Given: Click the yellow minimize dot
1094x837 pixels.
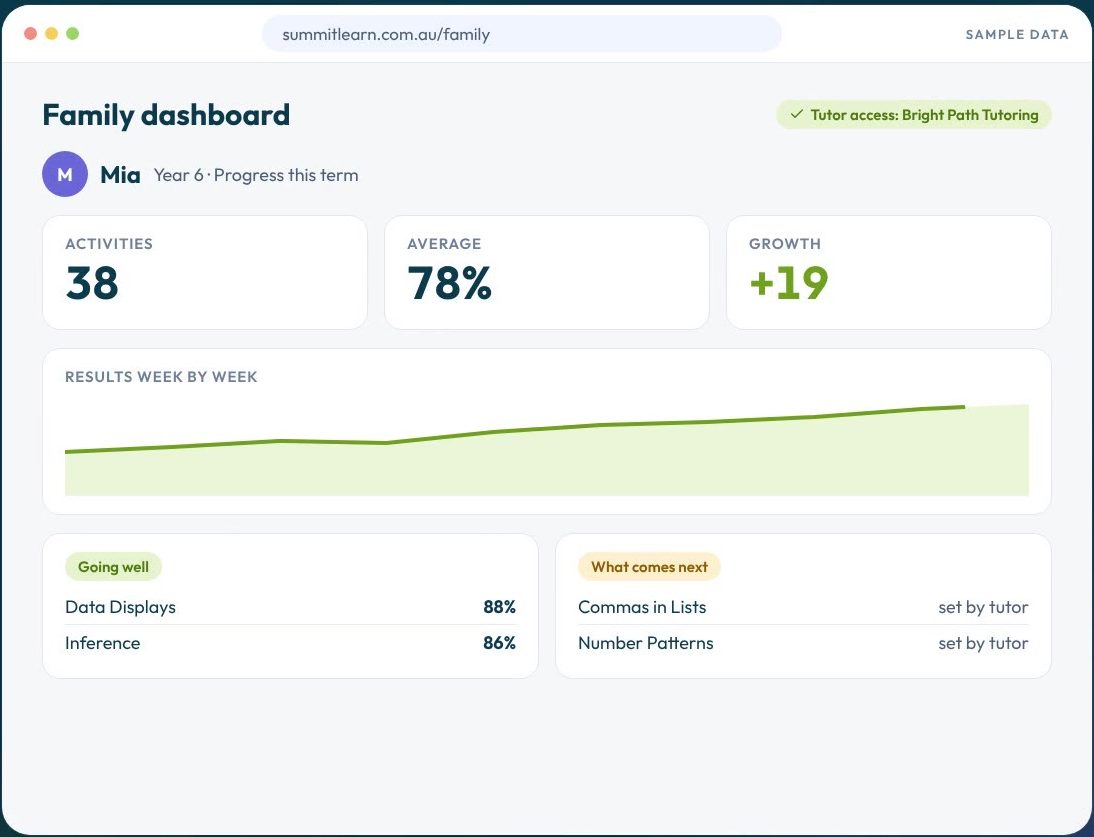Looking at the screenshot, I should 52,33.
